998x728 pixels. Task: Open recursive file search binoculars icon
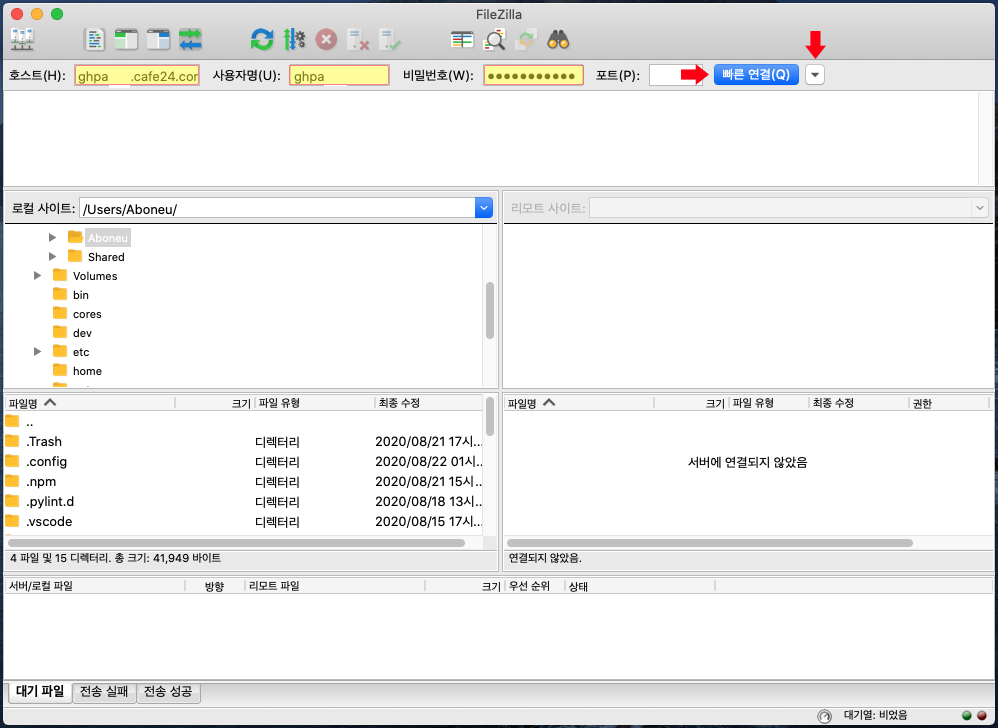click(x=558, y=40)
